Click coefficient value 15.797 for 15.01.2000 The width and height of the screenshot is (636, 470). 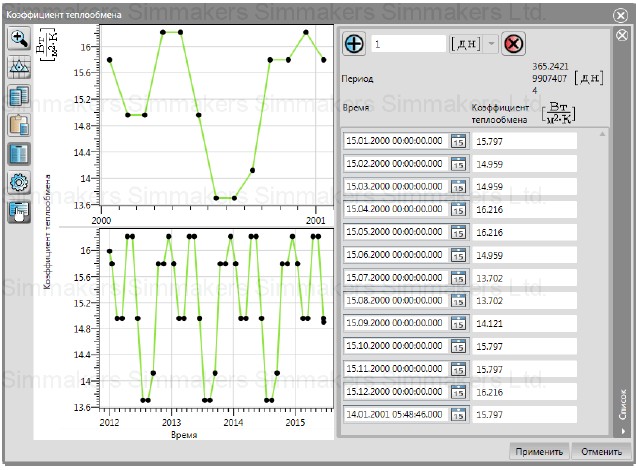point(524,141)
